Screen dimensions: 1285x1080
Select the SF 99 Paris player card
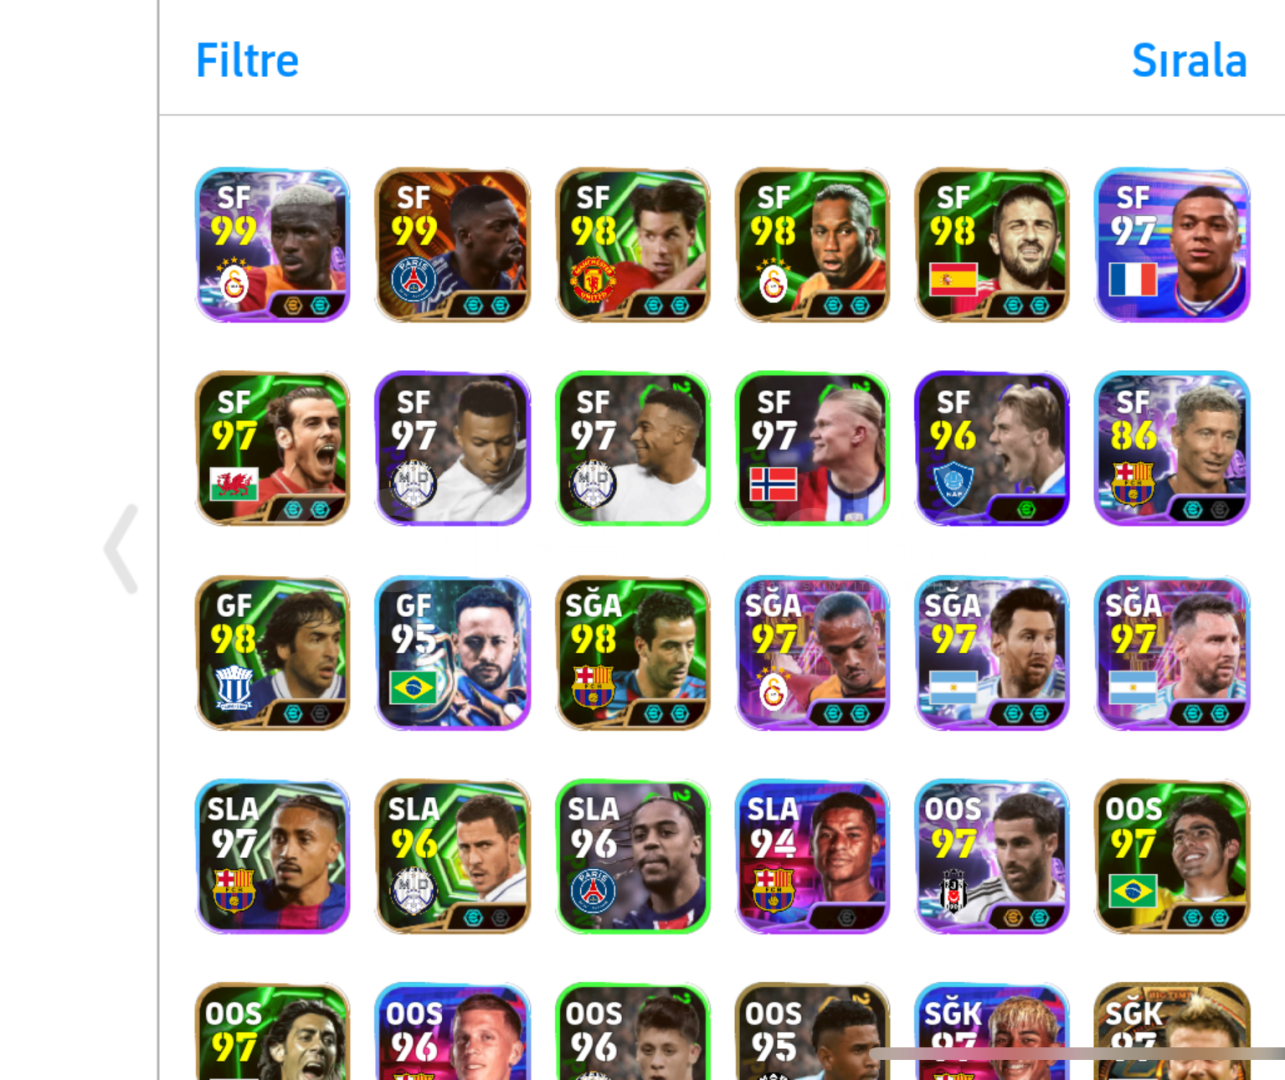pos(453,245)
